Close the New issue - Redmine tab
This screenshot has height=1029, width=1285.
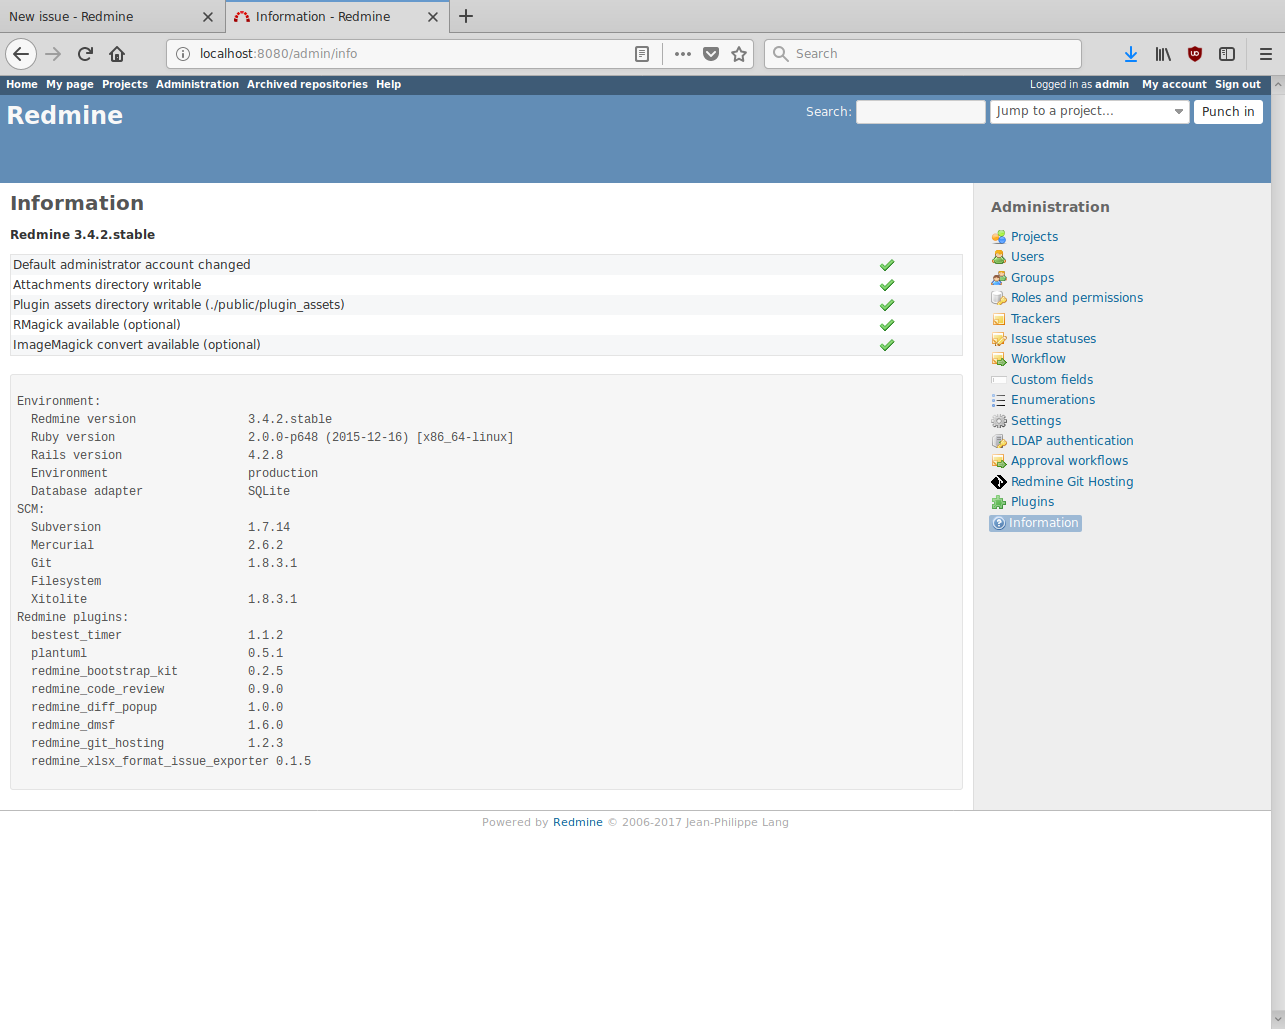tap(207, 17)
